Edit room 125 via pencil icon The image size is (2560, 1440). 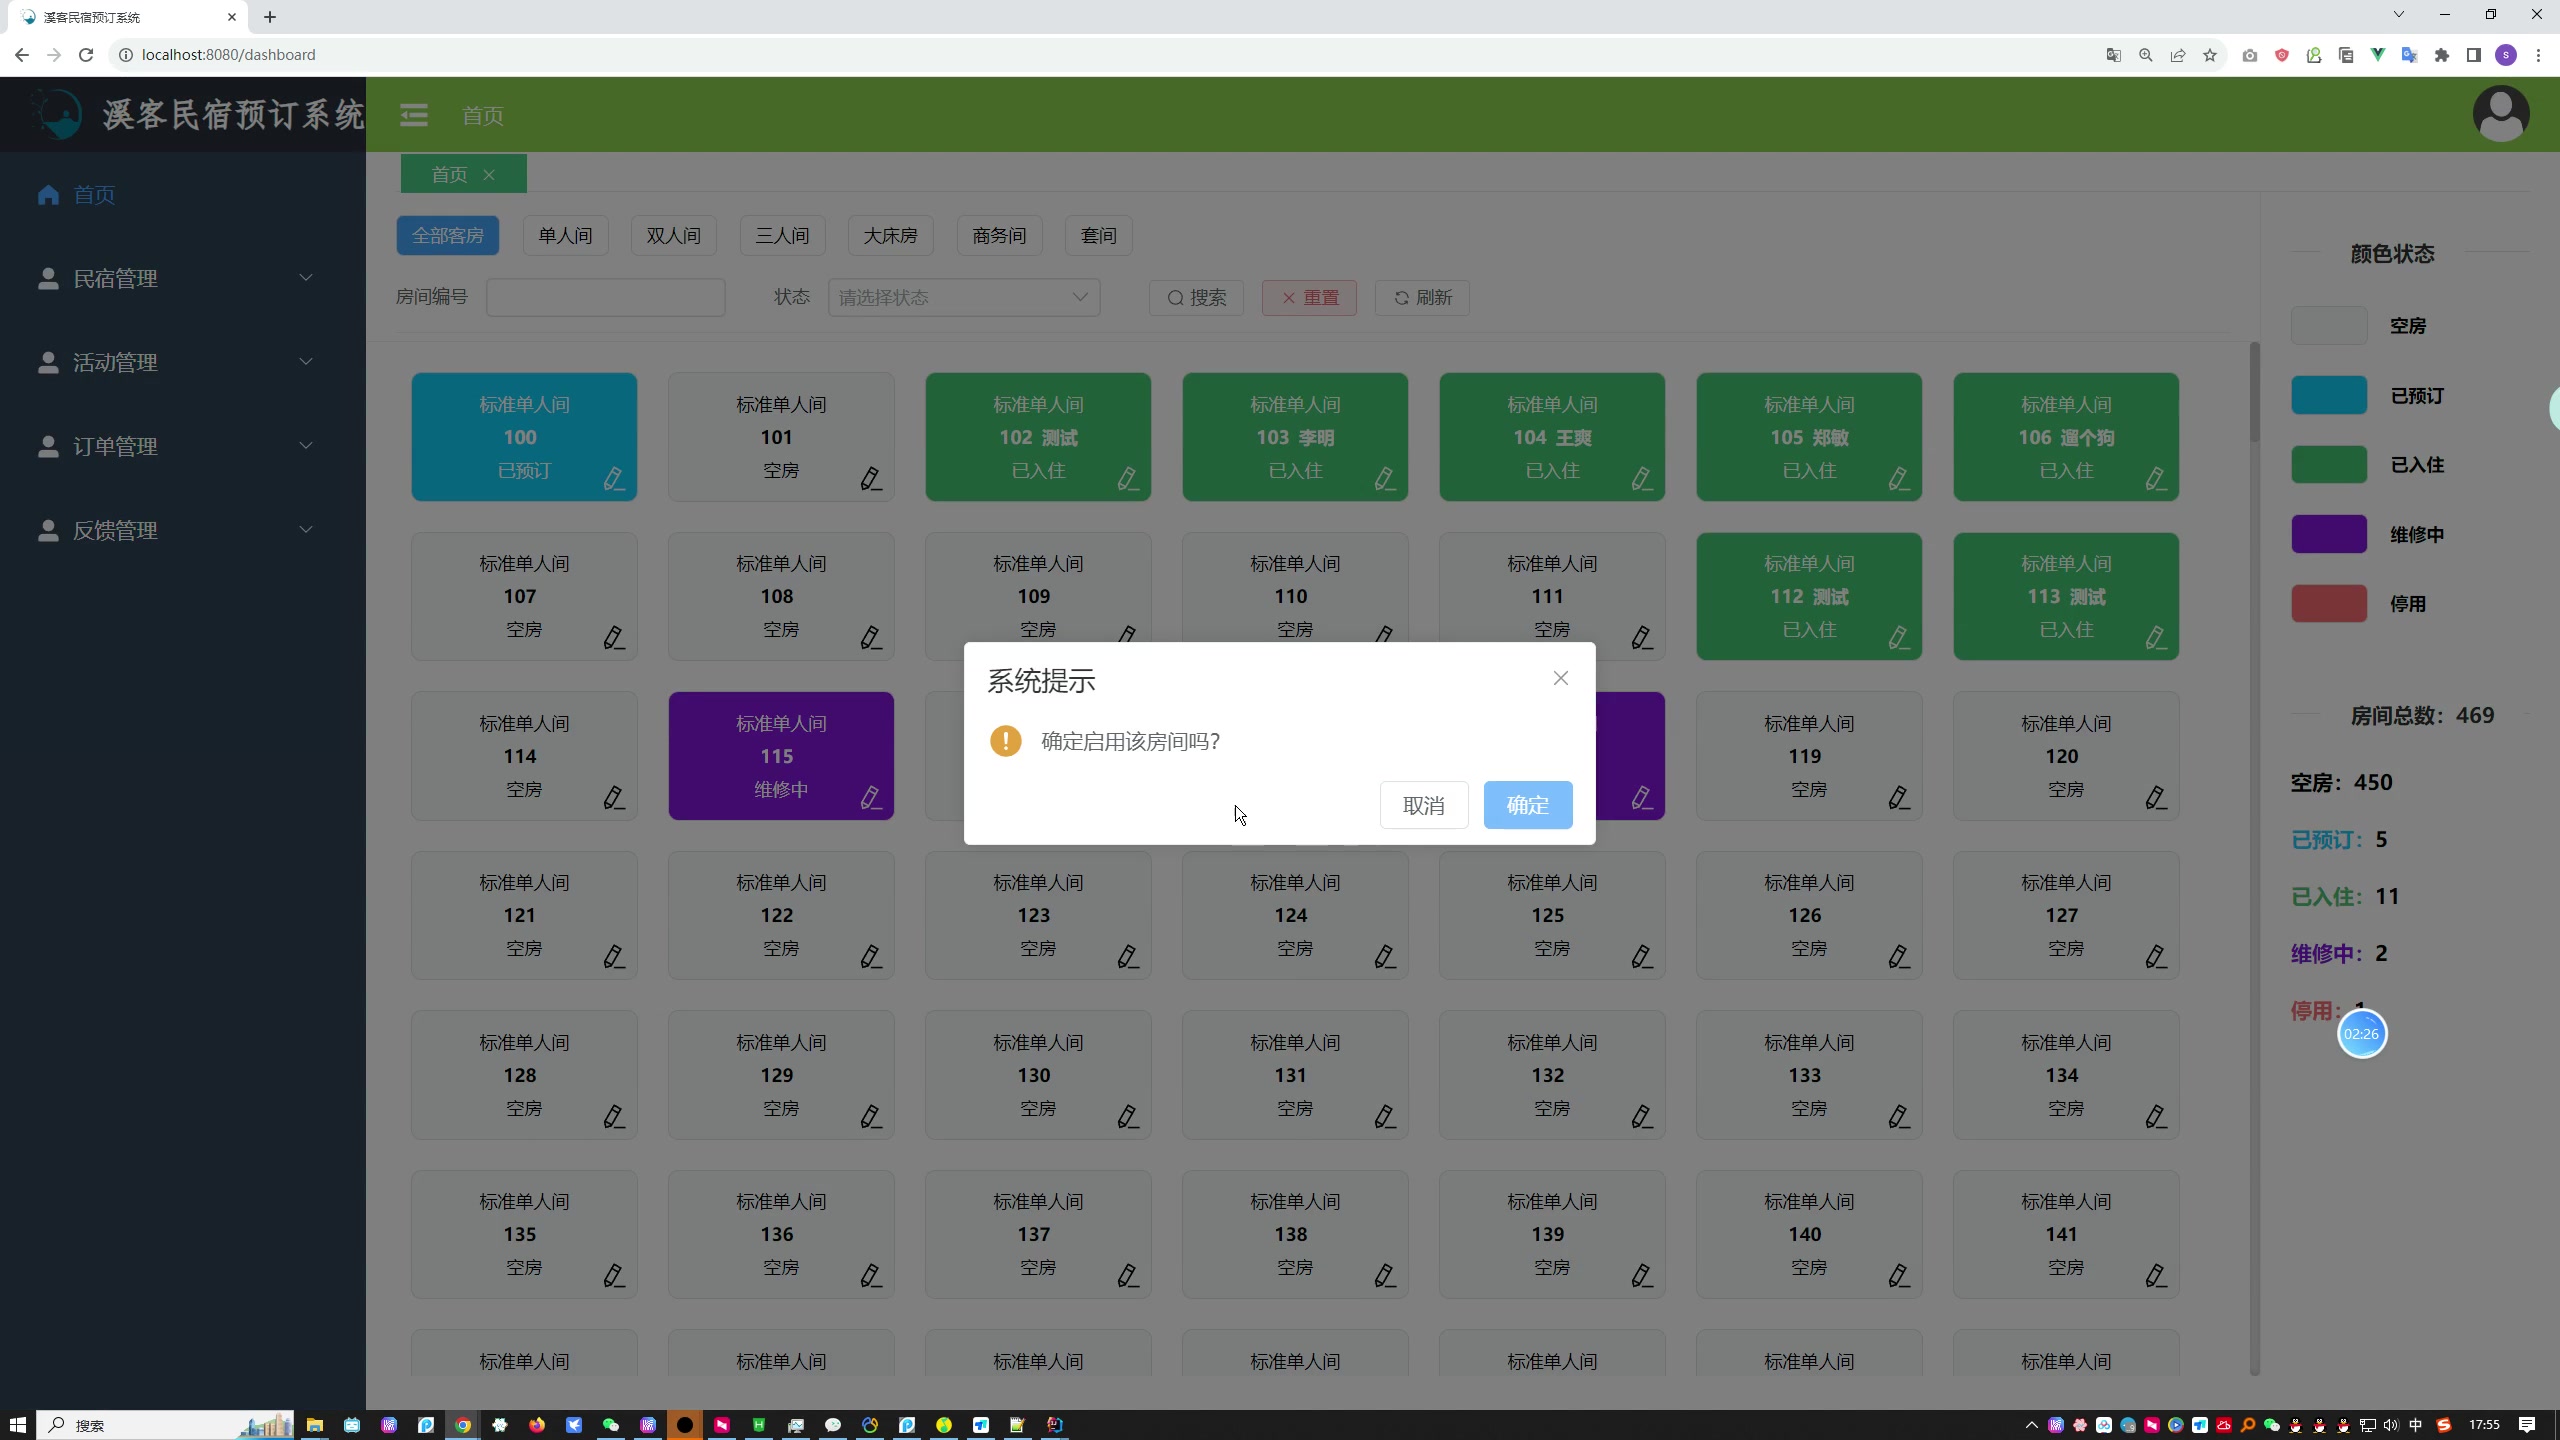(1642, 957)
